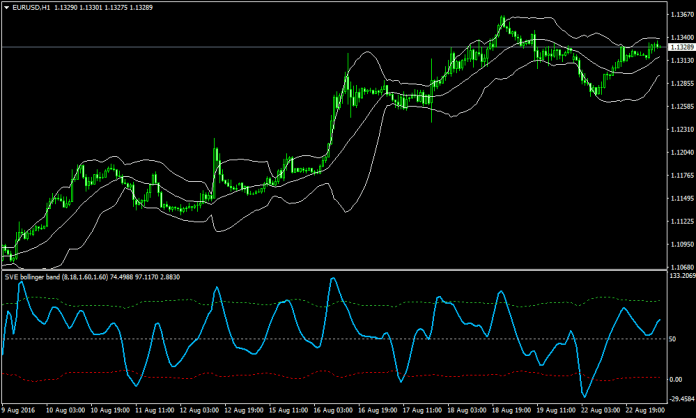Click the 1.13400 price axis label
This screenshot has width=696, height=418.
[x=682, y=37]
